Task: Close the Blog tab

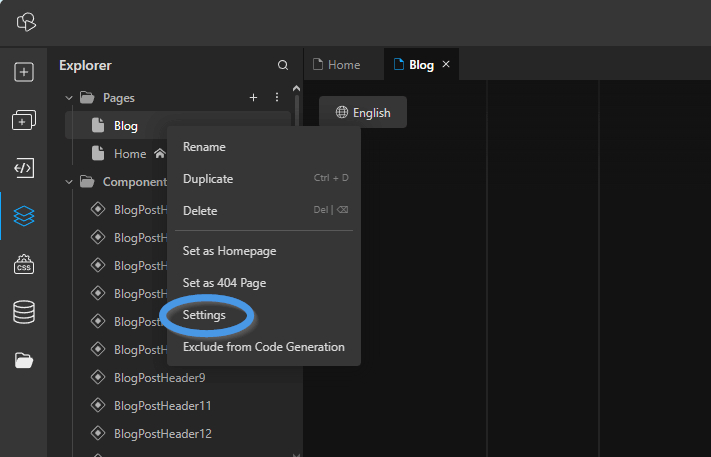Action: click(446, 64)
